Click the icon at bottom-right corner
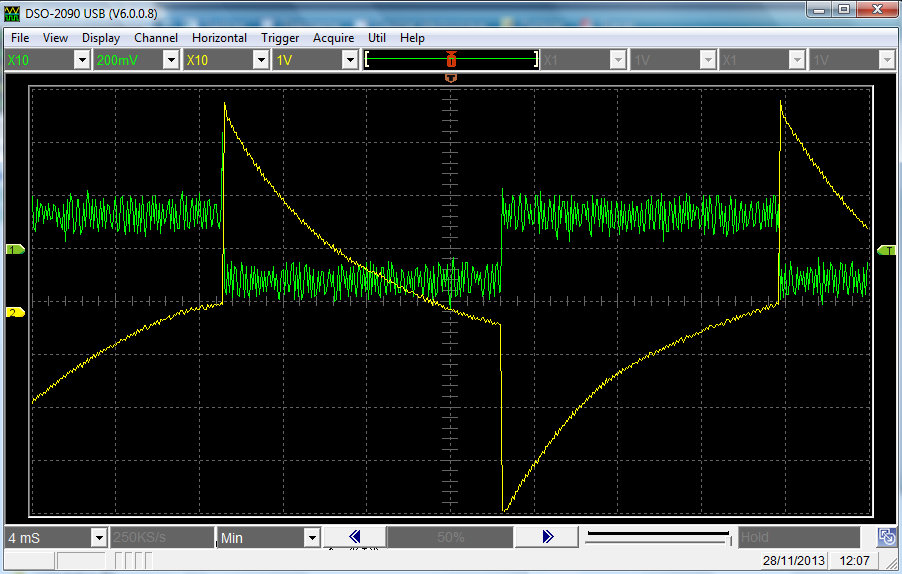 coord(885,537)
